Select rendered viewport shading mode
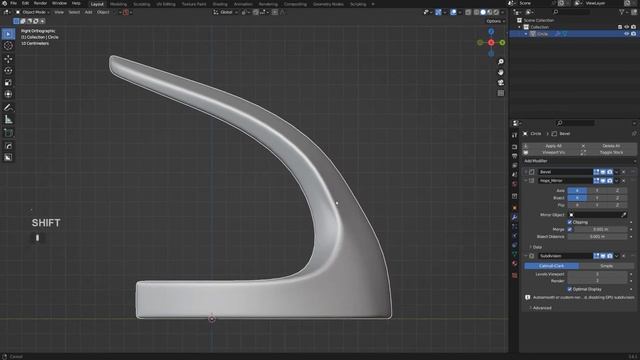The width and height of the screenshot is (640, 360). pyautogui.click(x=496, y=12)
